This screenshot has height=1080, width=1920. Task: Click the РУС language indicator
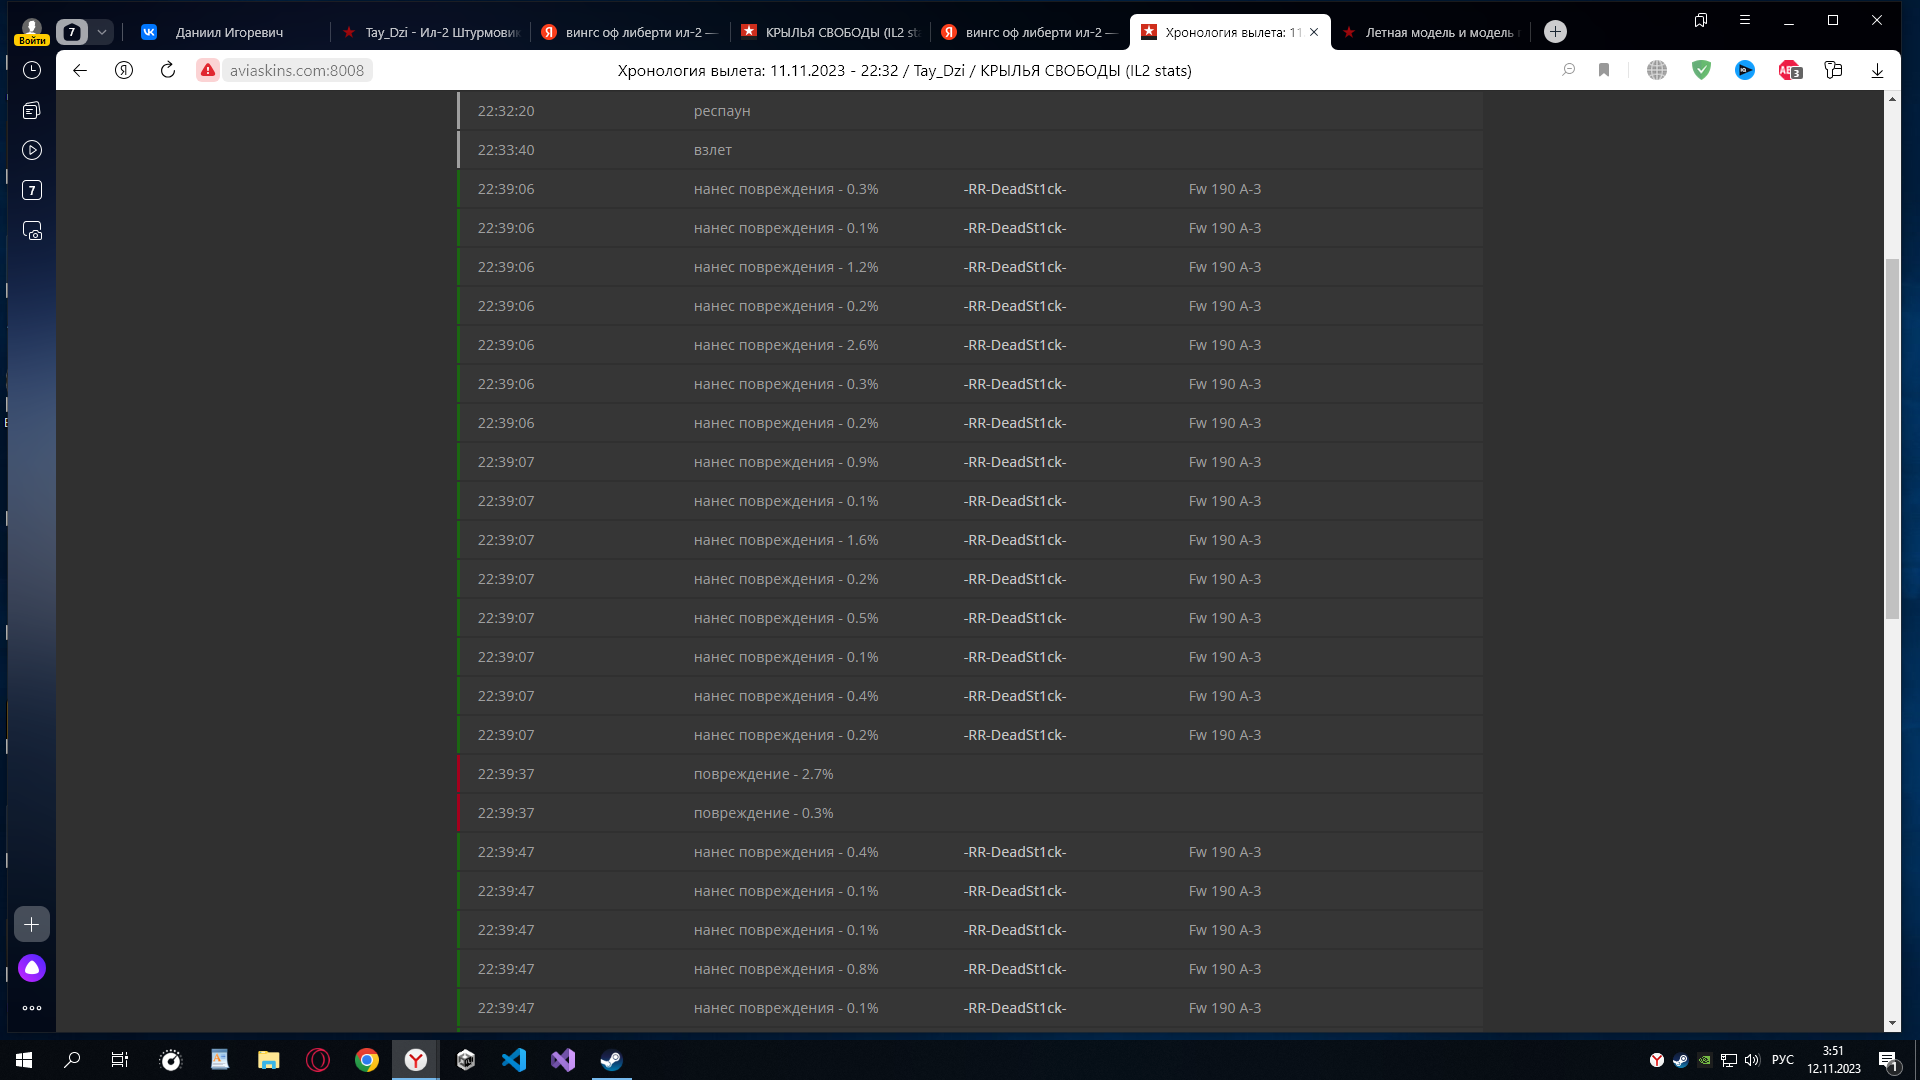(x=1783, y=1060)
